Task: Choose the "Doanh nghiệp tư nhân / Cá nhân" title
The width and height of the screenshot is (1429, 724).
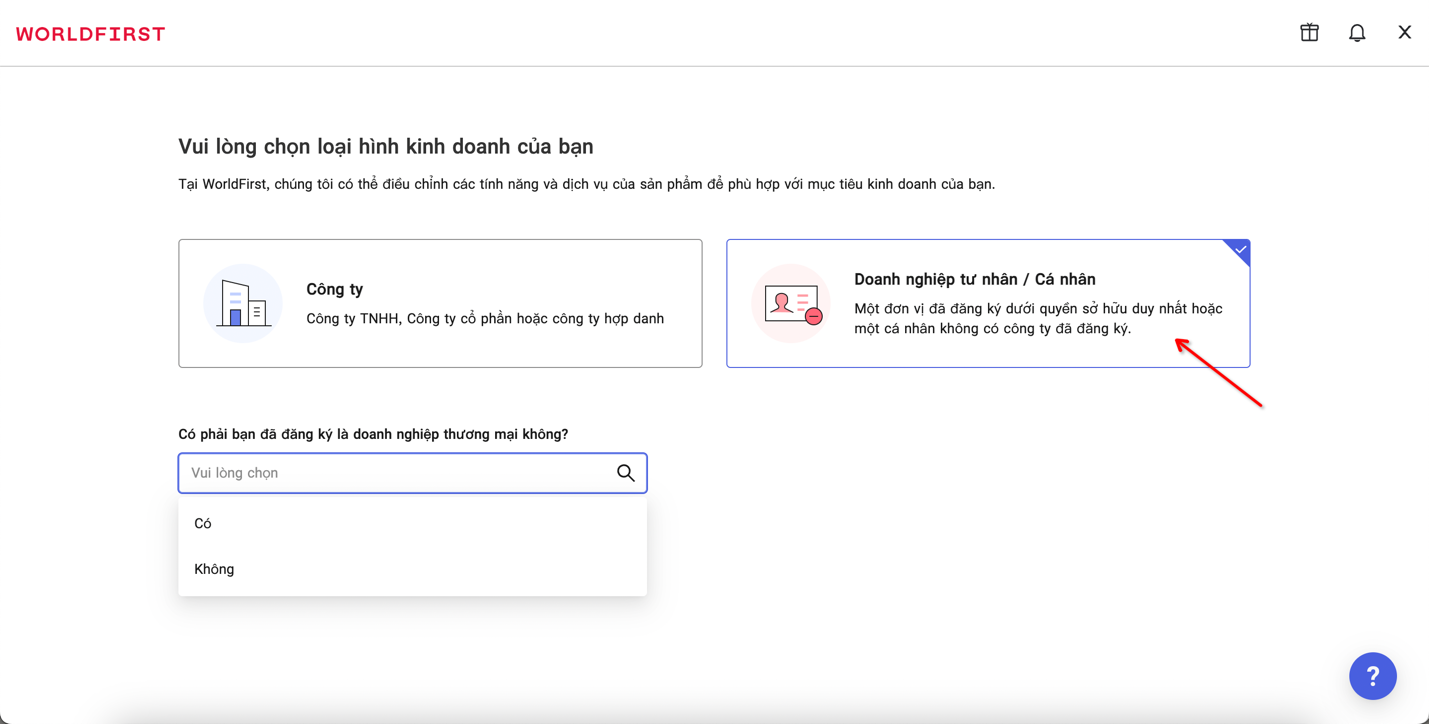Action: pos(974,279)
